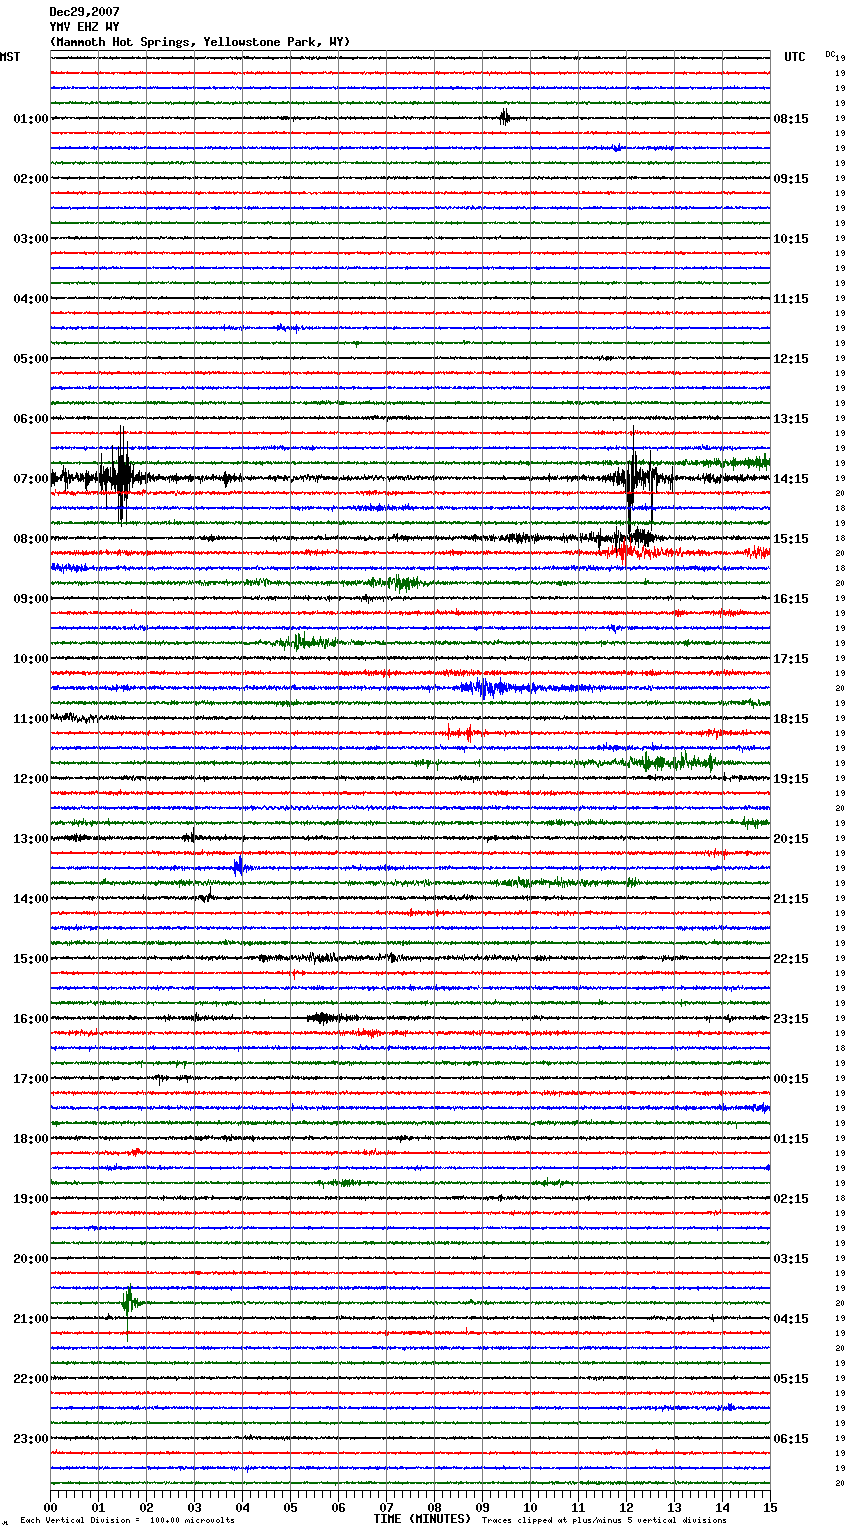Click the 'Each Vertical Division = 100.00 microvolts' note
This screenshot has width=850, height=1534.
click(x=127, y=1521)
